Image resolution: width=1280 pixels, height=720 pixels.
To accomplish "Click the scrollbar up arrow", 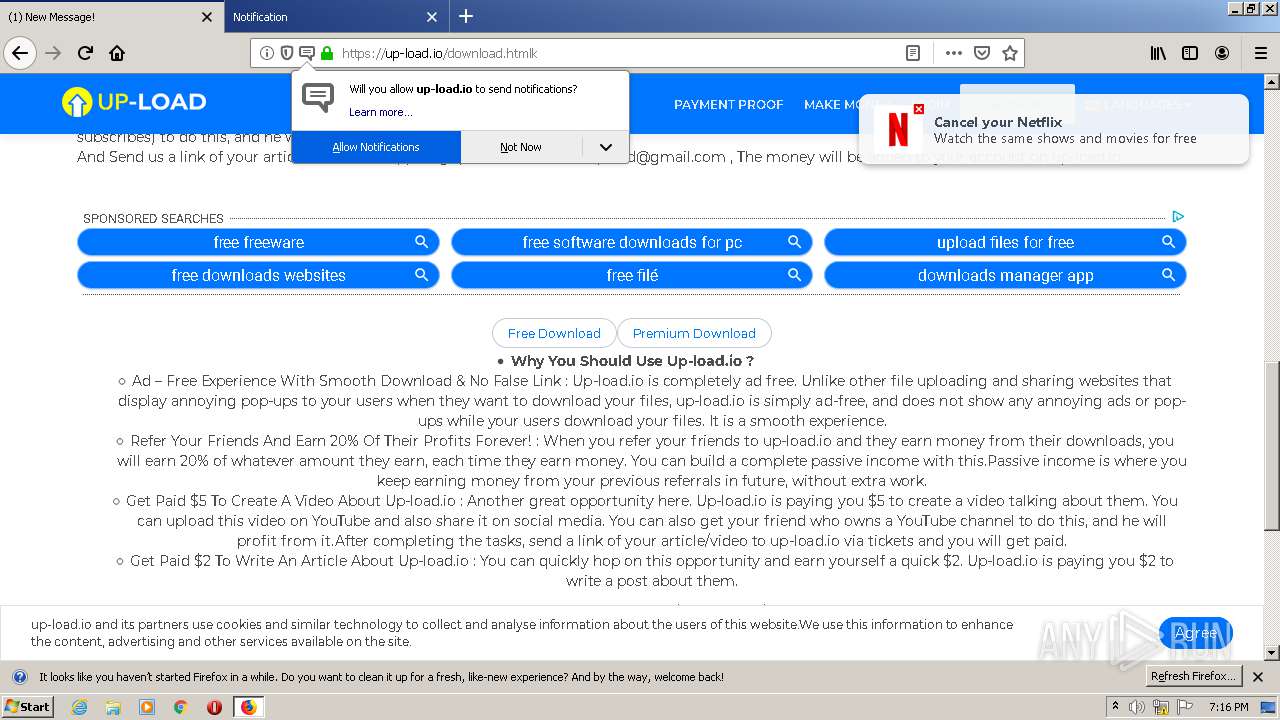I will (x=1271, y=82).
